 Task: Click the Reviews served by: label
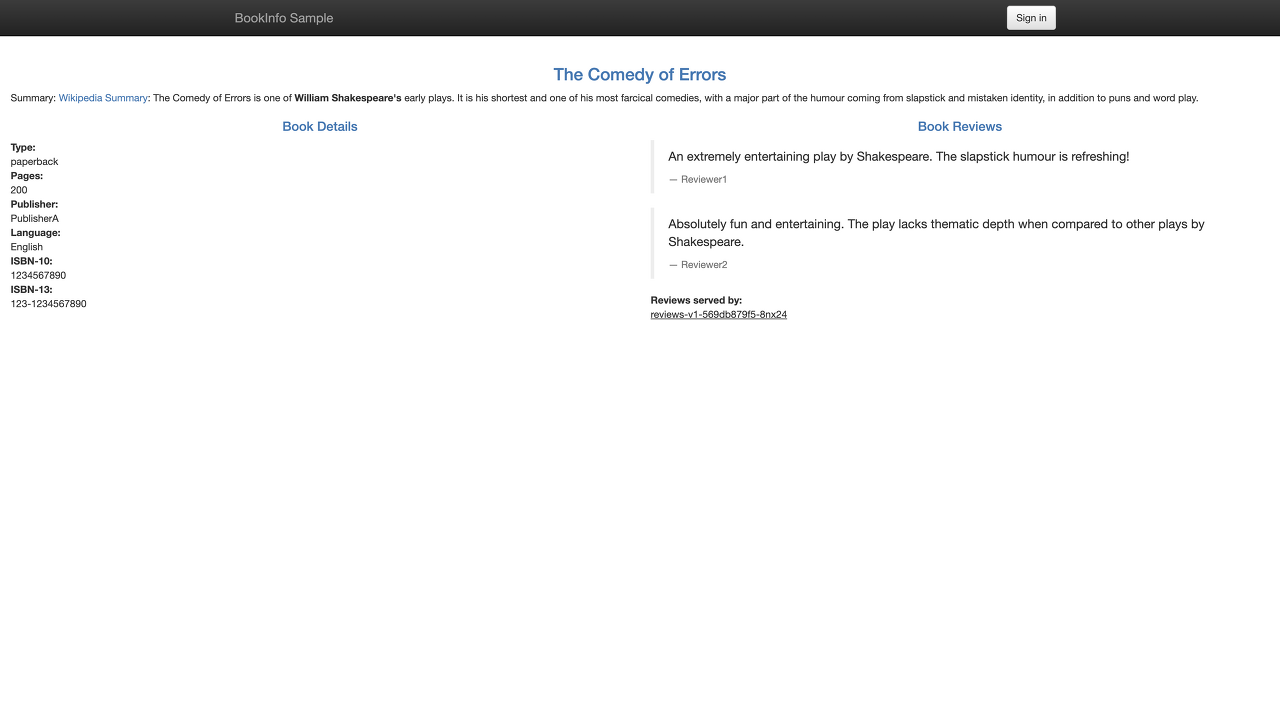click(x=696, y=300)
